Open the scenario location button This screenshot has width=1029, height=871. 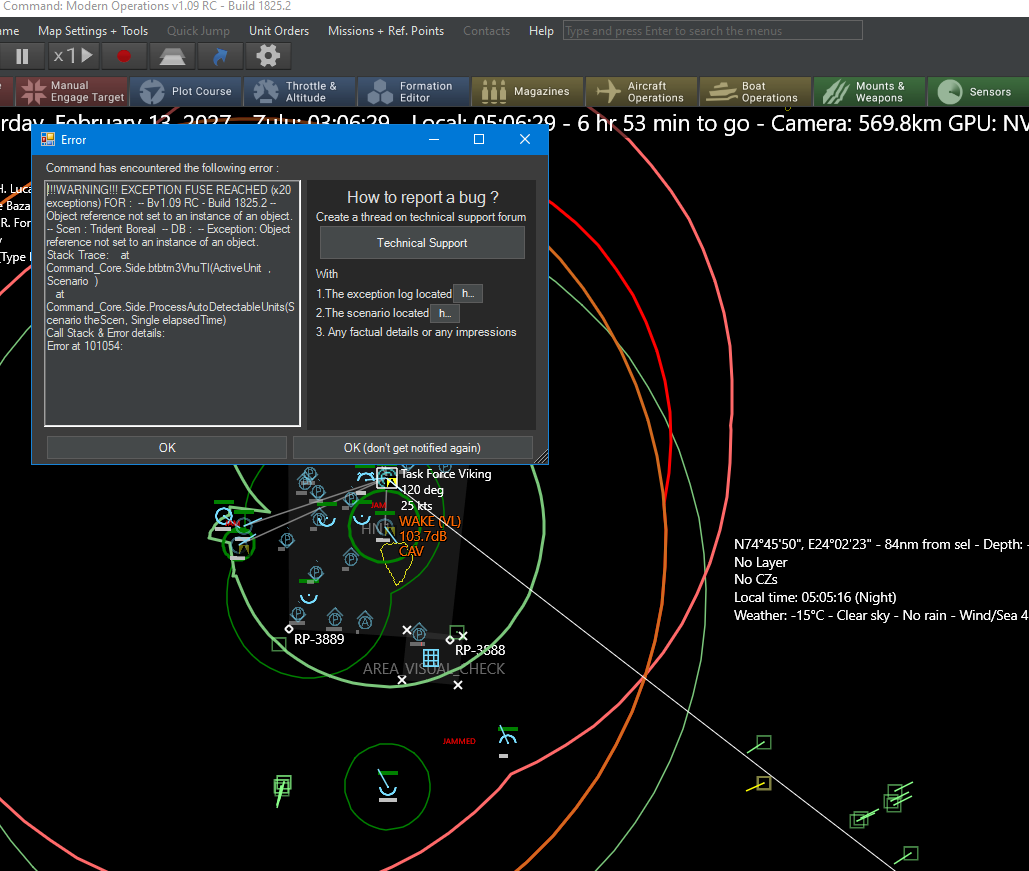click(445, 313)
